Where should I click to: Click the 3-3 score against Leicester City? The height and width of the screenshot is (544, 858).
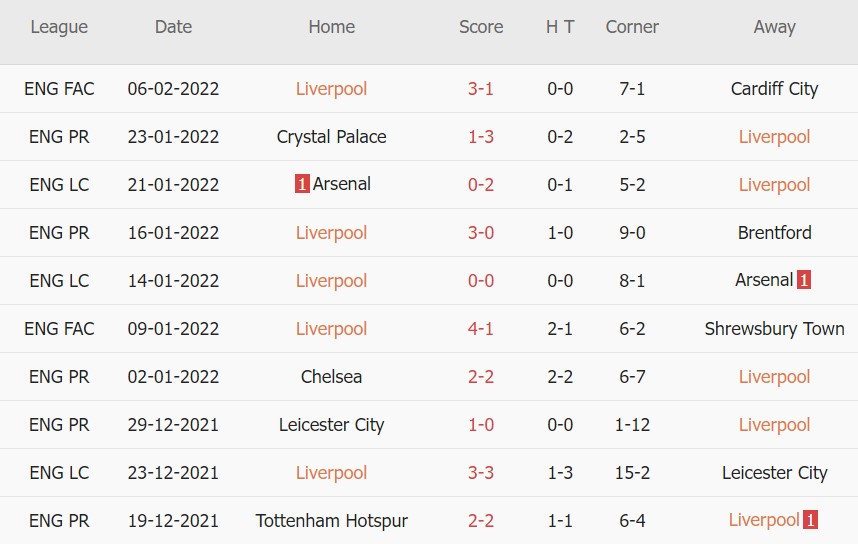click(x=481, y=473)
